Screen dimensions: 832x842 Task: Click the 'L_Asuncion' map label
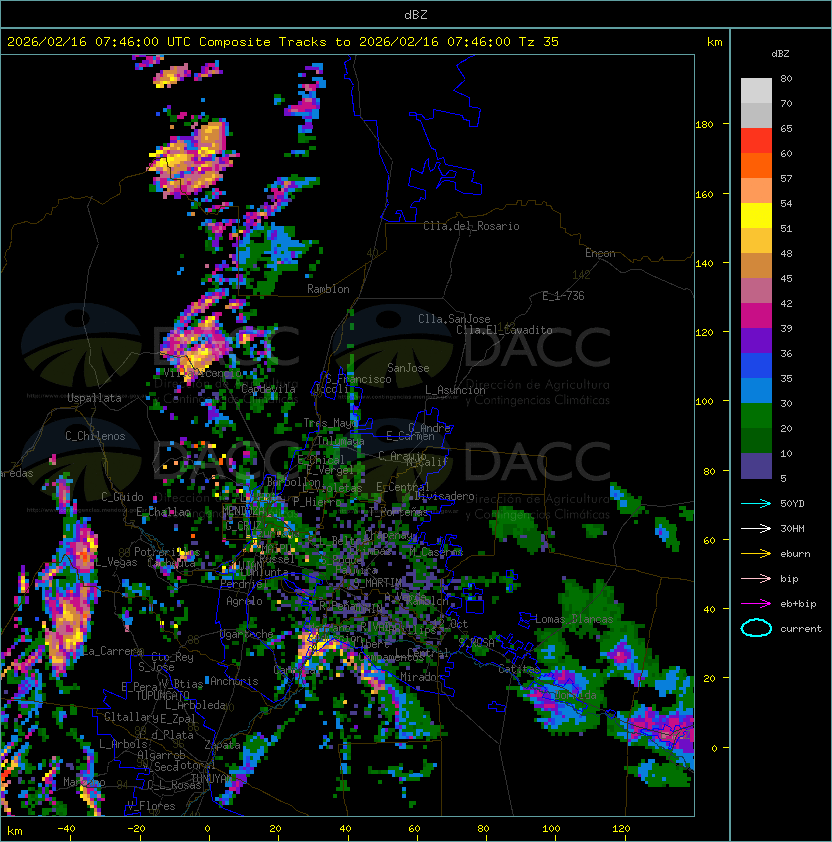pos(455,390)
